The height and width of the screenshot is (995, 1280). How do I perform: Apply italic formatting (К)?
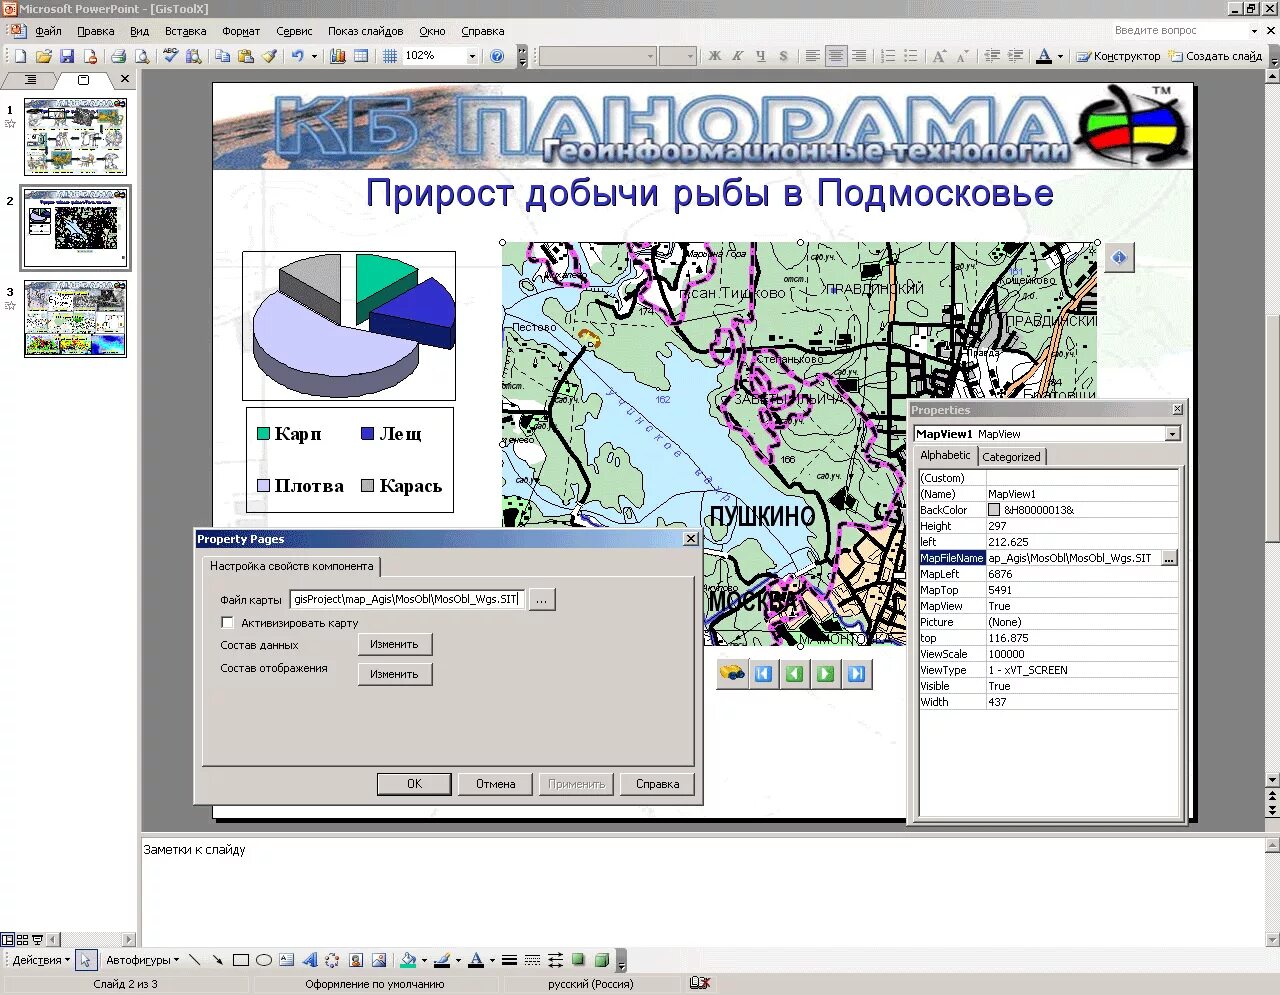point(738,57)
